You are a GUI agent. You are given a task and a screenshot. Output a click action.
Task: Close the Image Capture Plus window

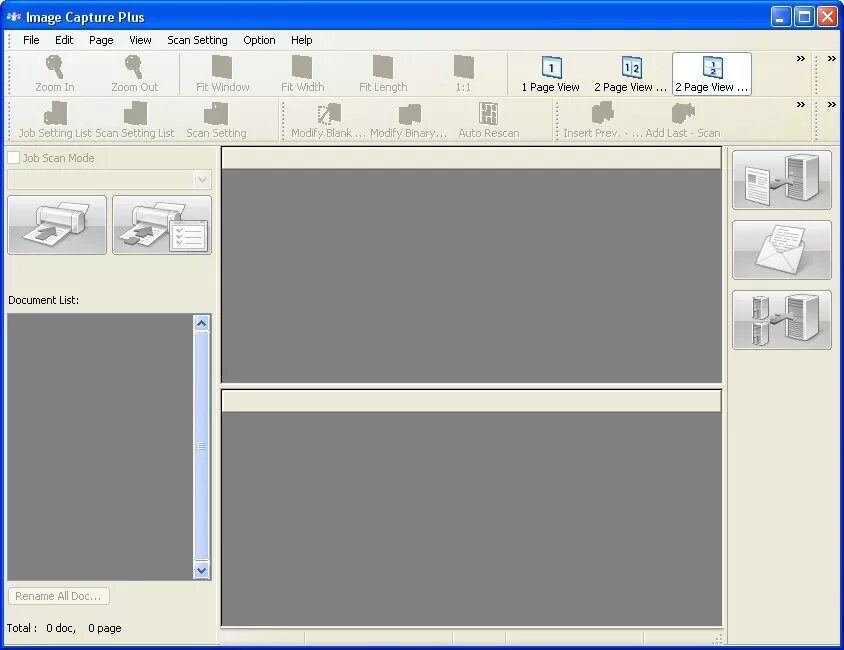tap(827, 17)
